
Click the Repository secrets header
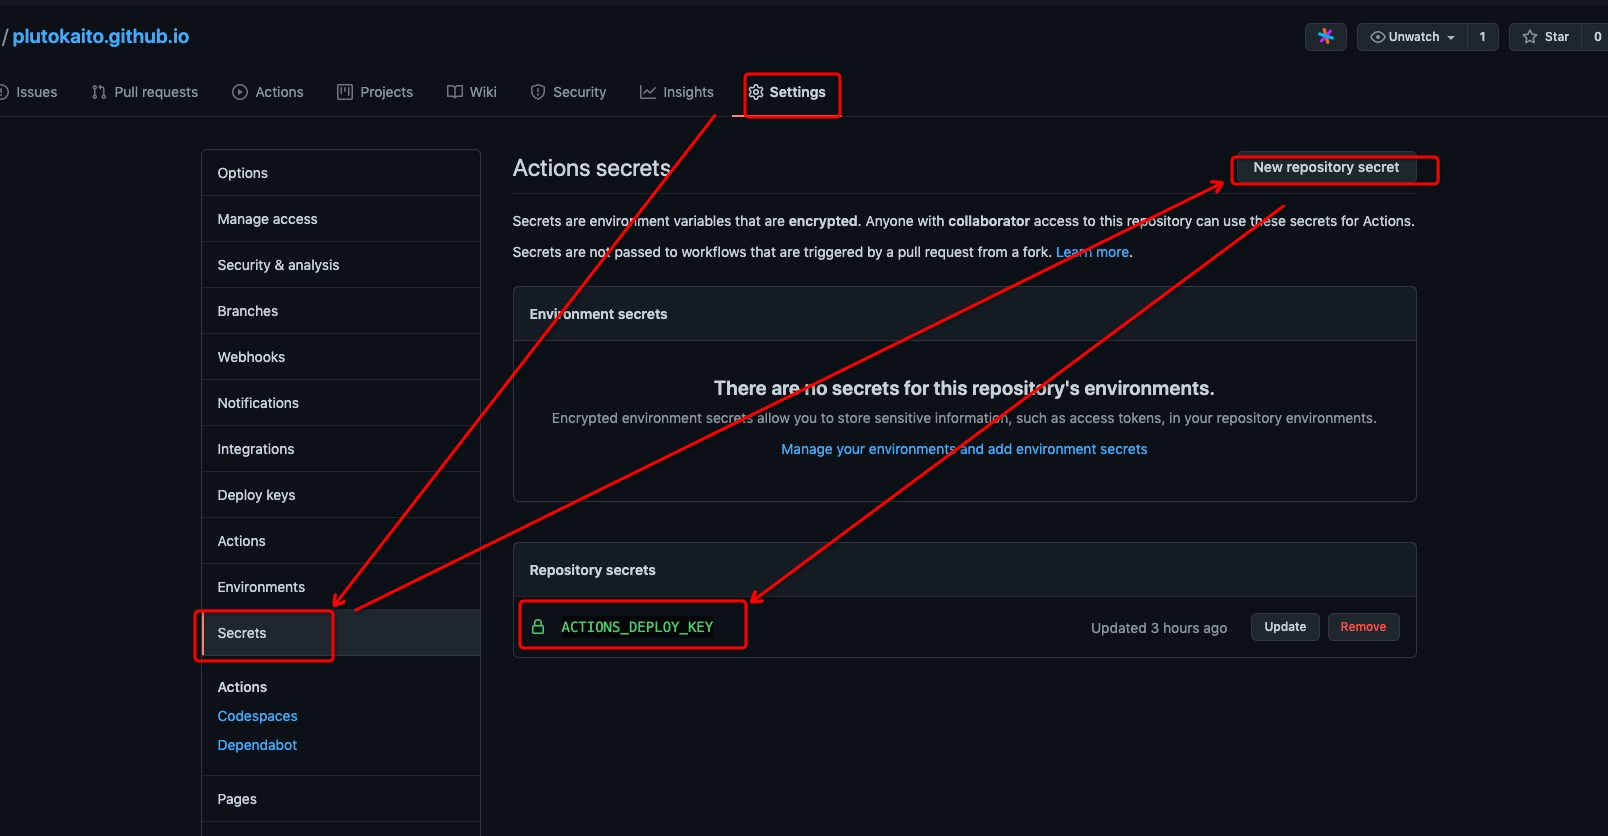(592, 570)
